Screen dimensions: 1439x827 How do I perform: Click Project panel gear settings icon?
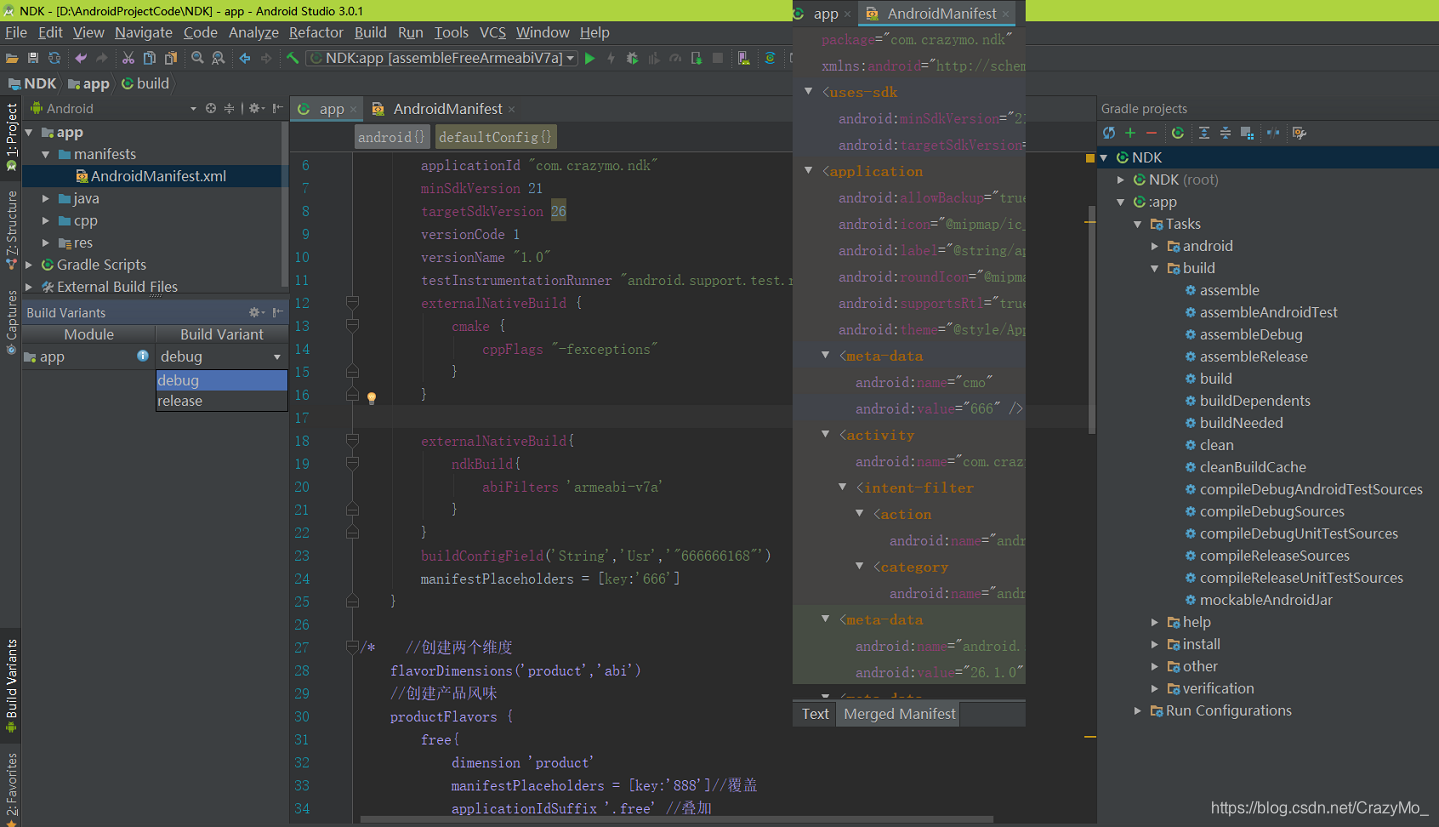[x=254, y=108]
